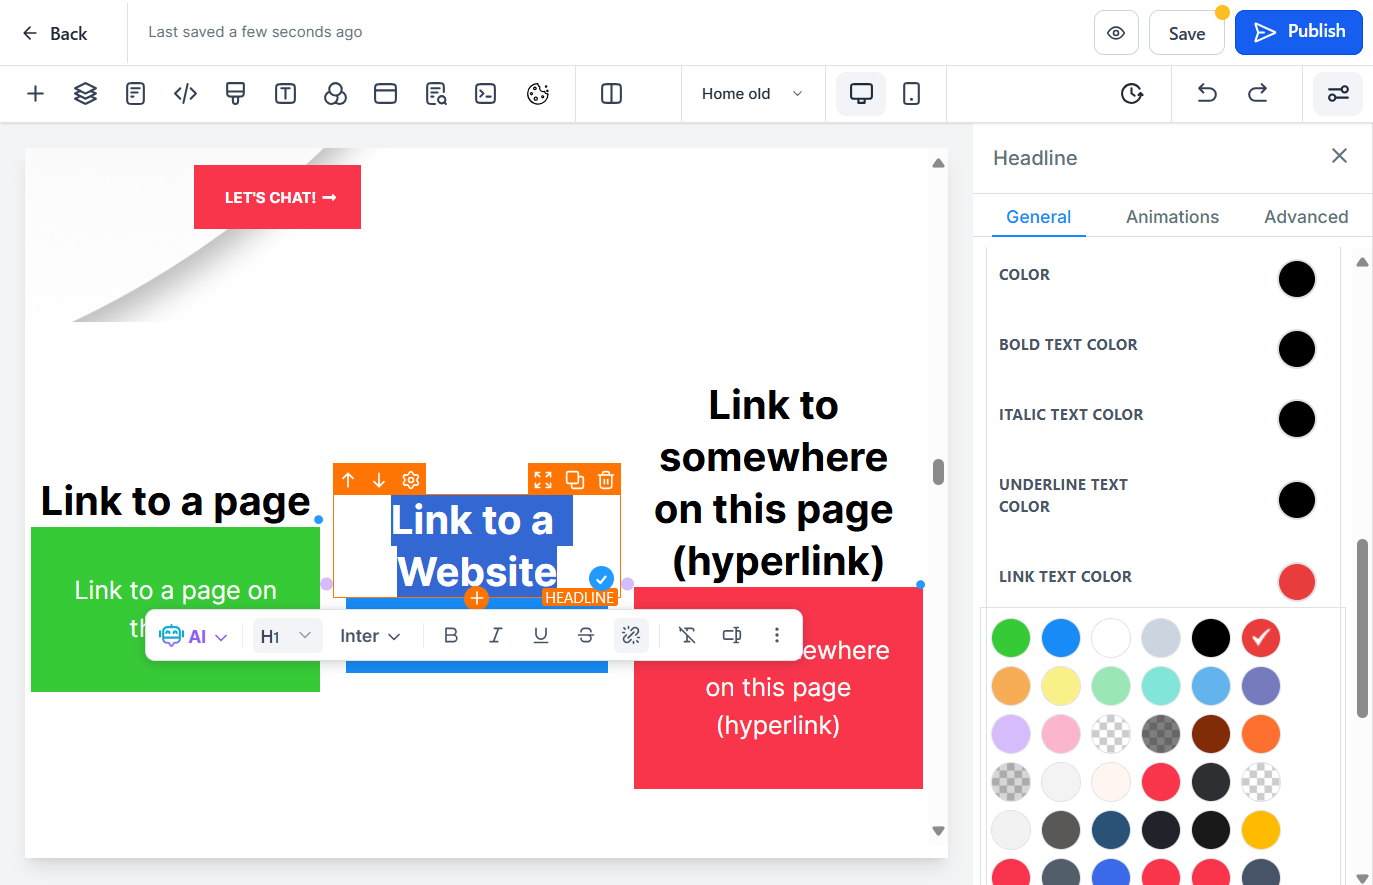The height and width of the screenshot is (885, 1373).
Task: Move headline up with arrow icon
Action: coord(348,480)
